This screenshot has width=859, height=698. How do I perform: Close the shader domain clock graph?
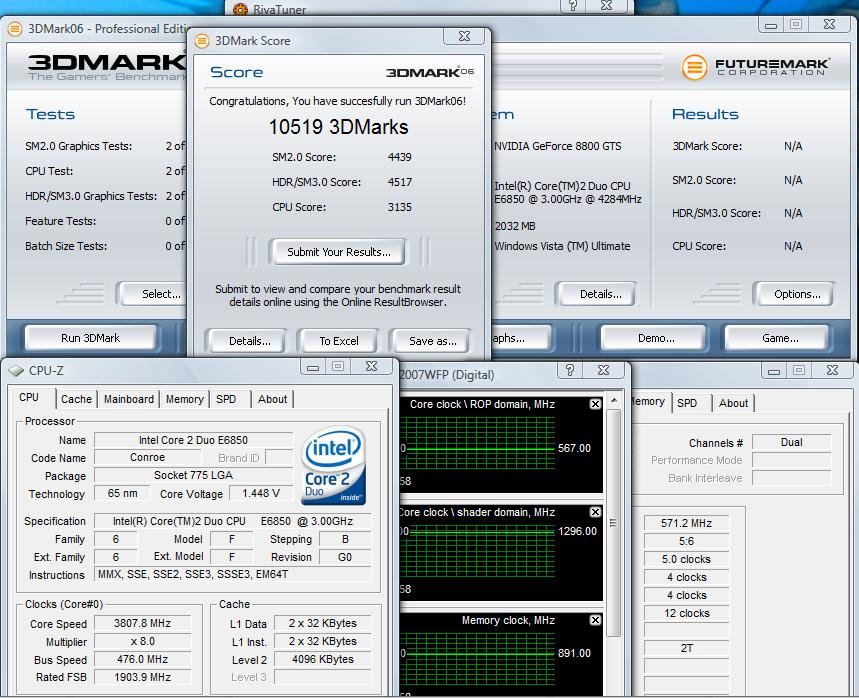pos(595,512)
